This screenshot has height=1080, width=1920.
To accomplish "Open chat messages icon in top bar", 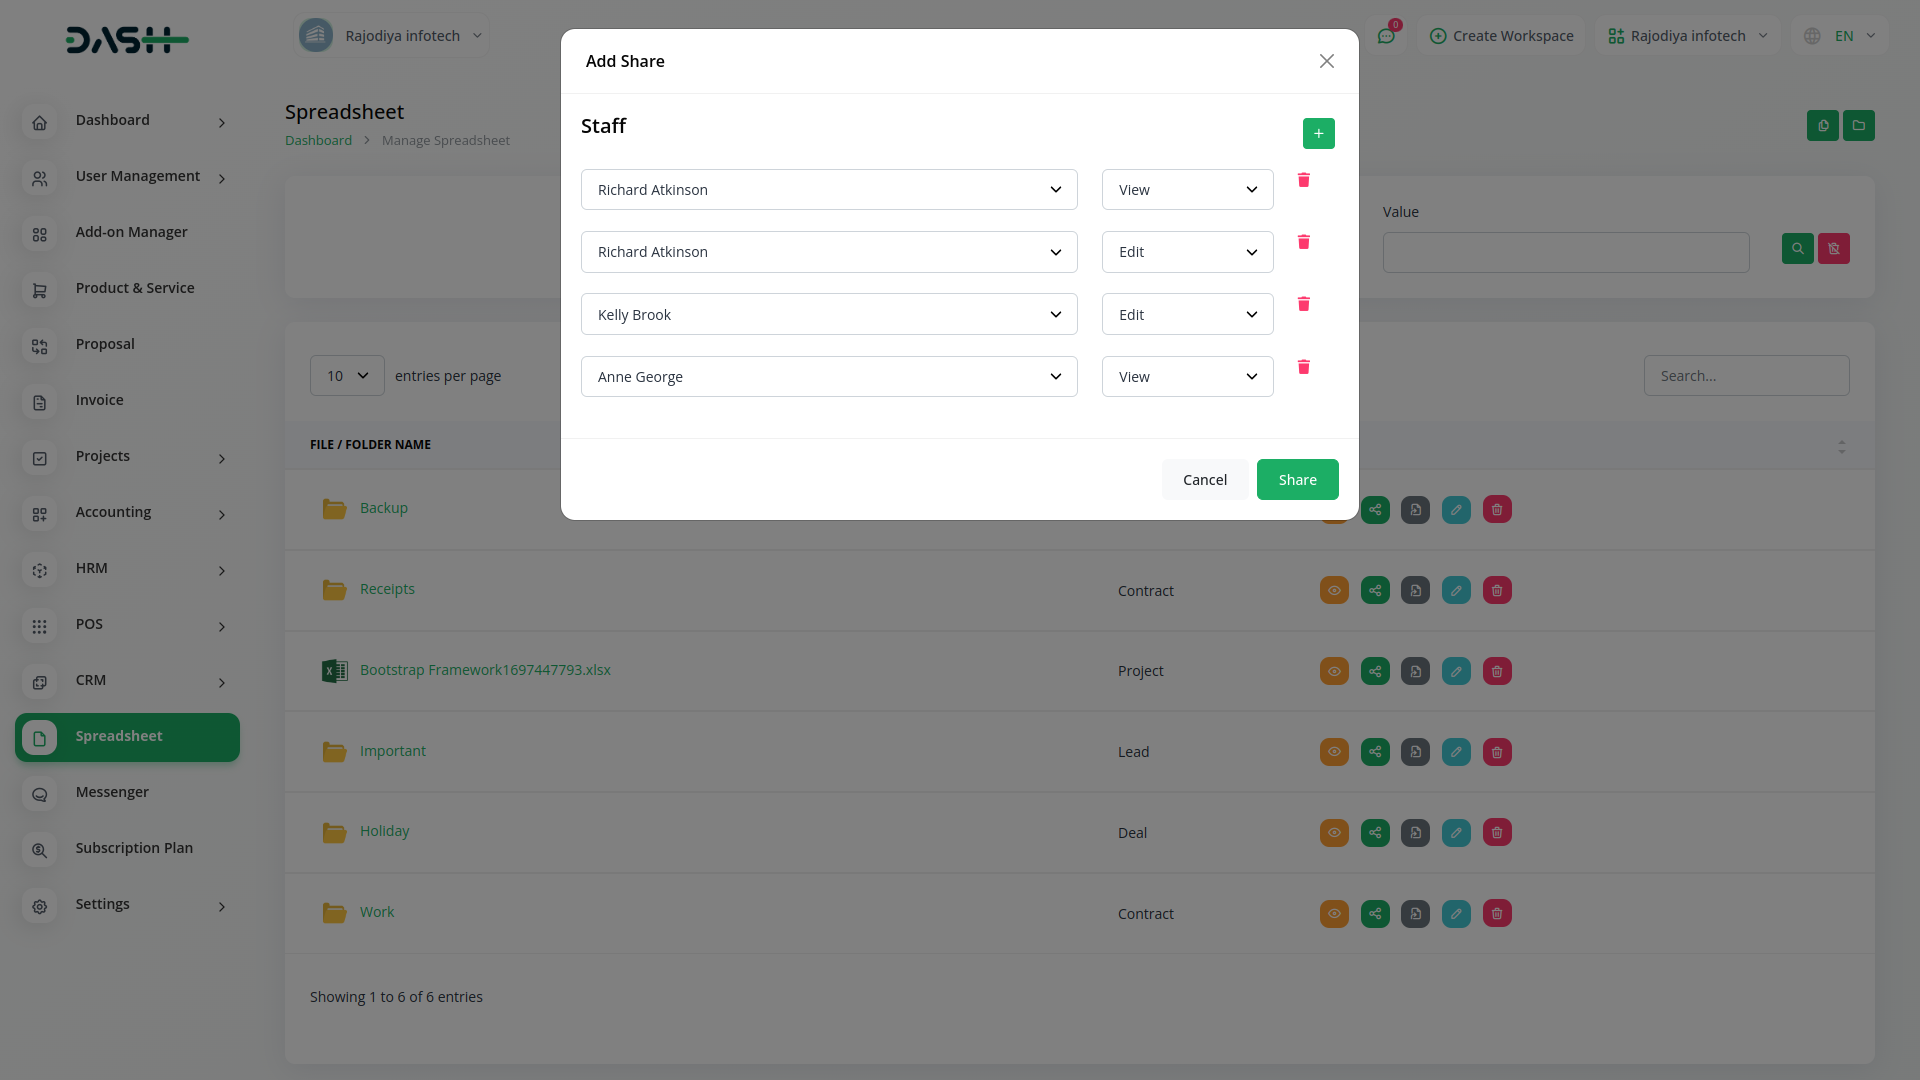I will pyautogui.click(x=1386, y=36).
